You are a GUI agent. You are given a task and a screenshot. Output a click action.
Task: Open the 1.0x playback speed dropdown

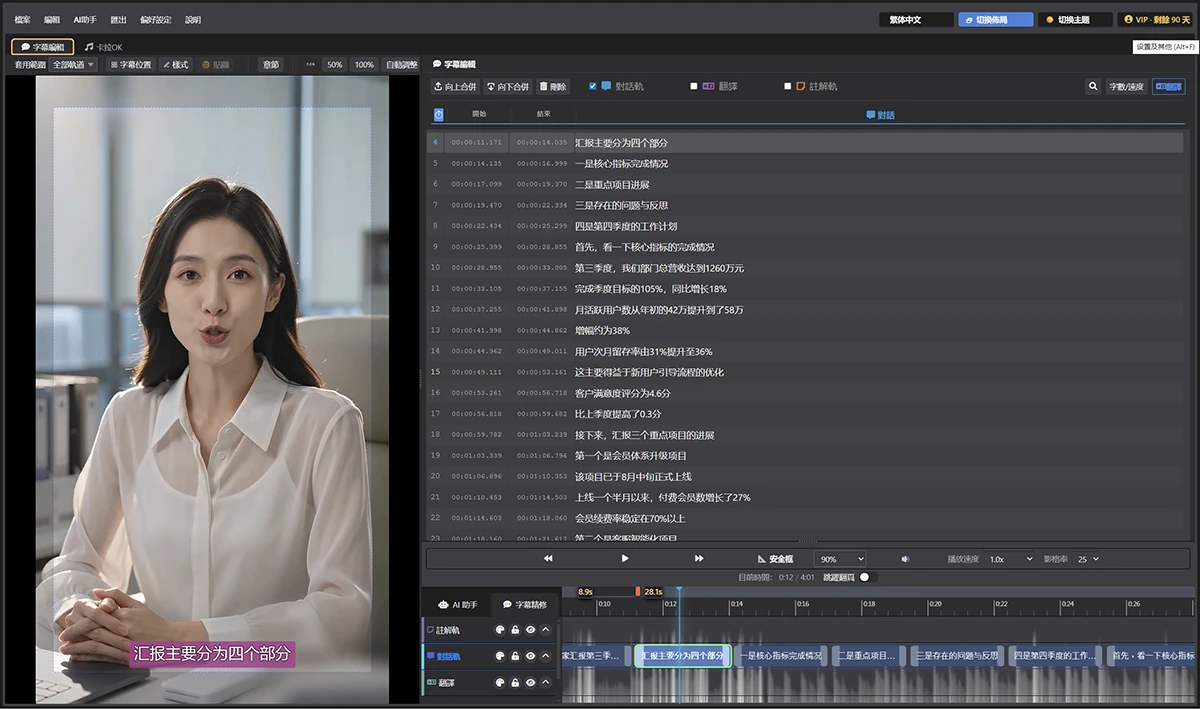1010,559
